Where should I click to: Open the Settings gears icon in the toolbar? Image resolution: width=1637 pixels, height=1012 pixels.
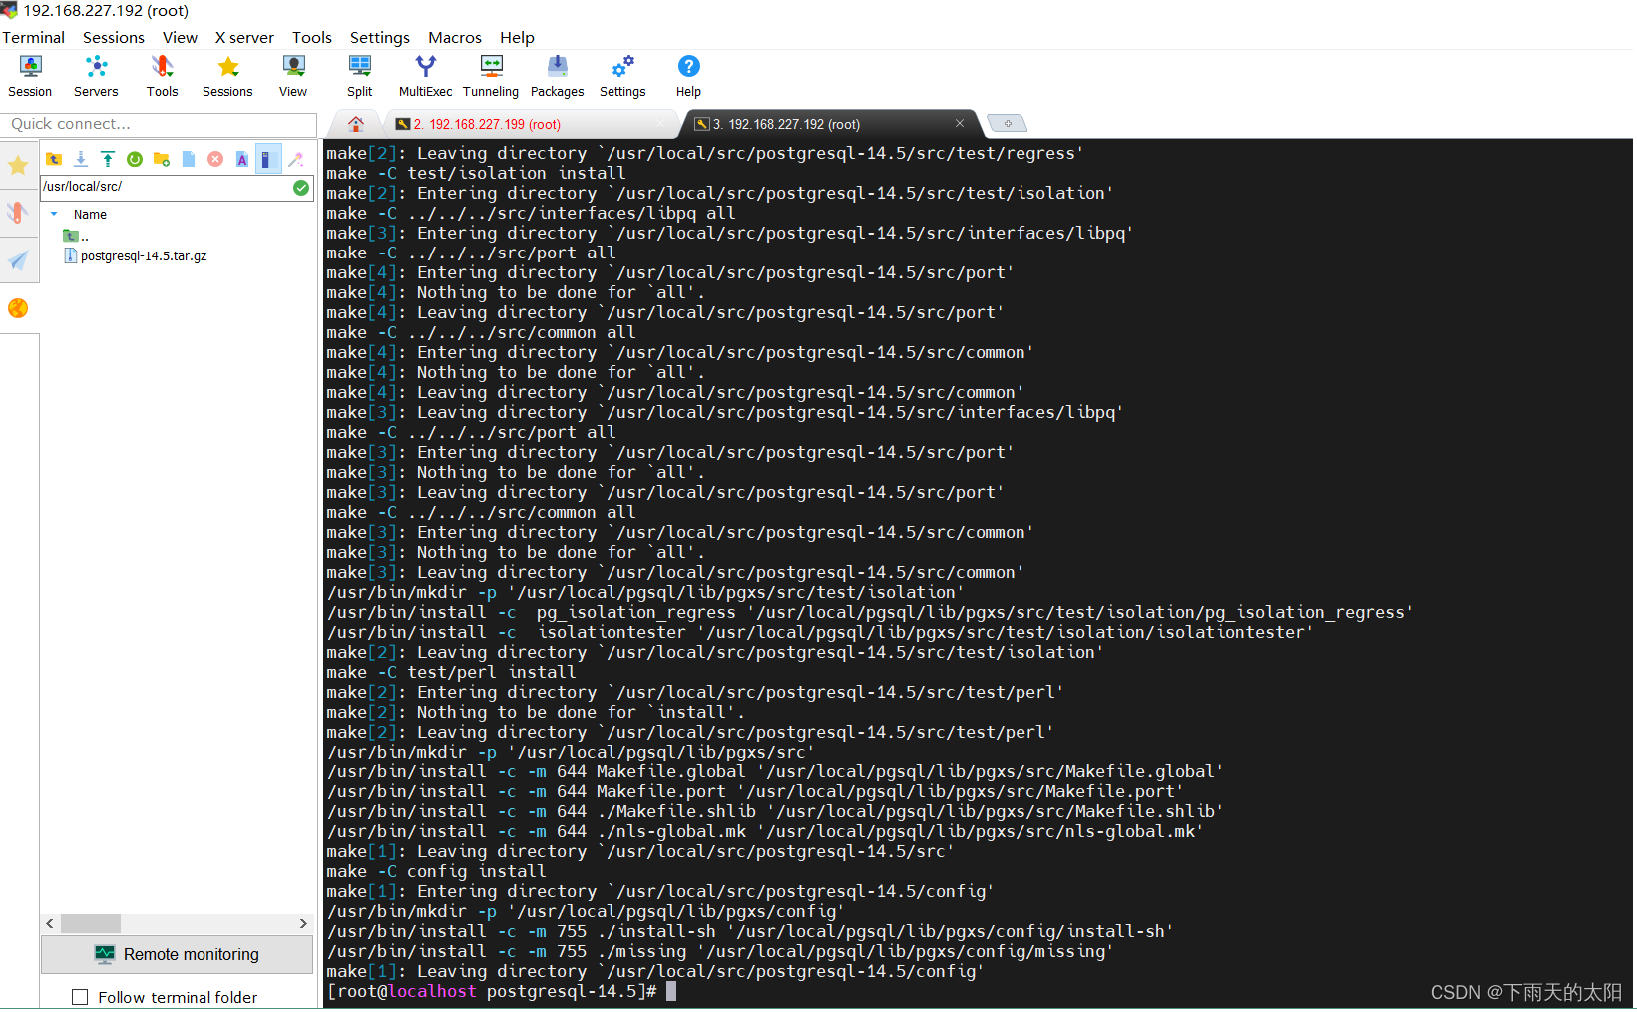[x=622, y=76]
